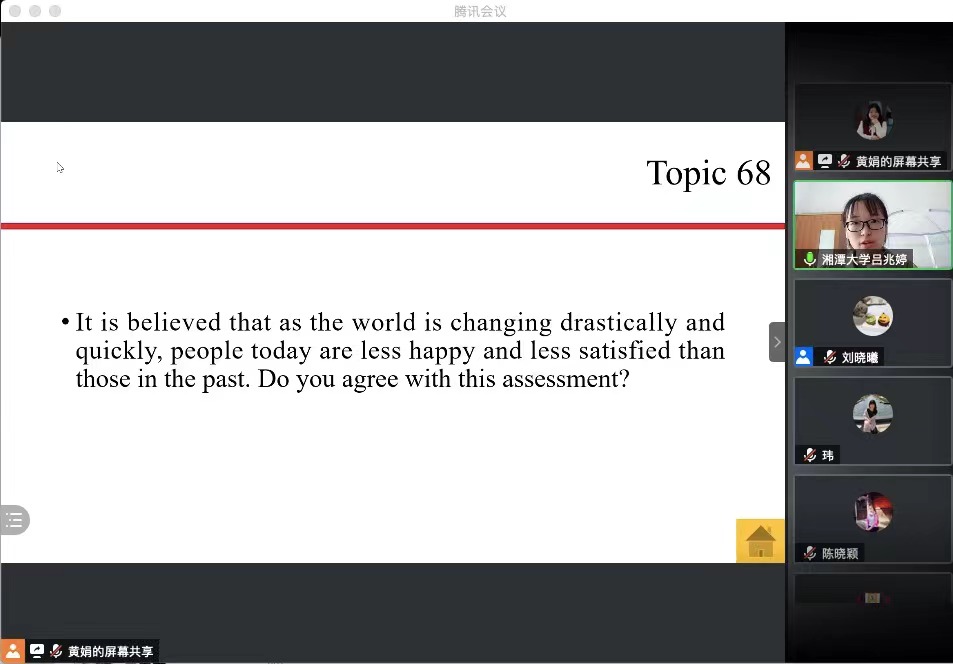The height and width of the screenshot is (664, 953).
Task: Open the slide list menu icon
Action: coord(14,520)
